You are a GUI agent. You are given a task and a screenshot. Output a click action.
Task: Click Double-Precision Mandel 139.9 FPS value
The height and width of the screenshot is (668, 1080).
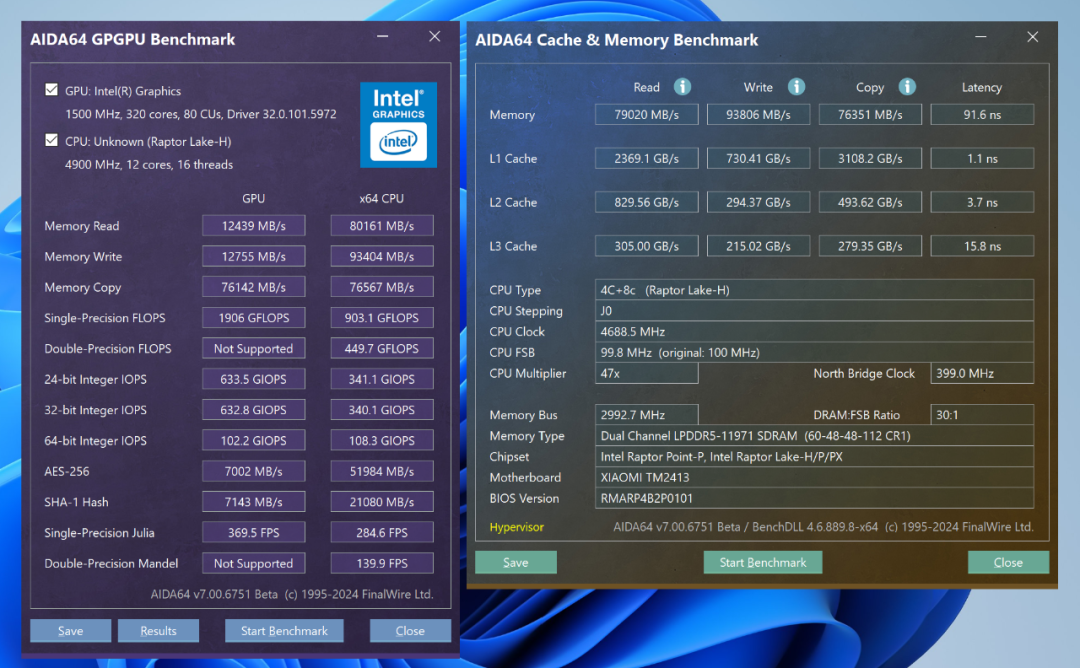[382, 563]
